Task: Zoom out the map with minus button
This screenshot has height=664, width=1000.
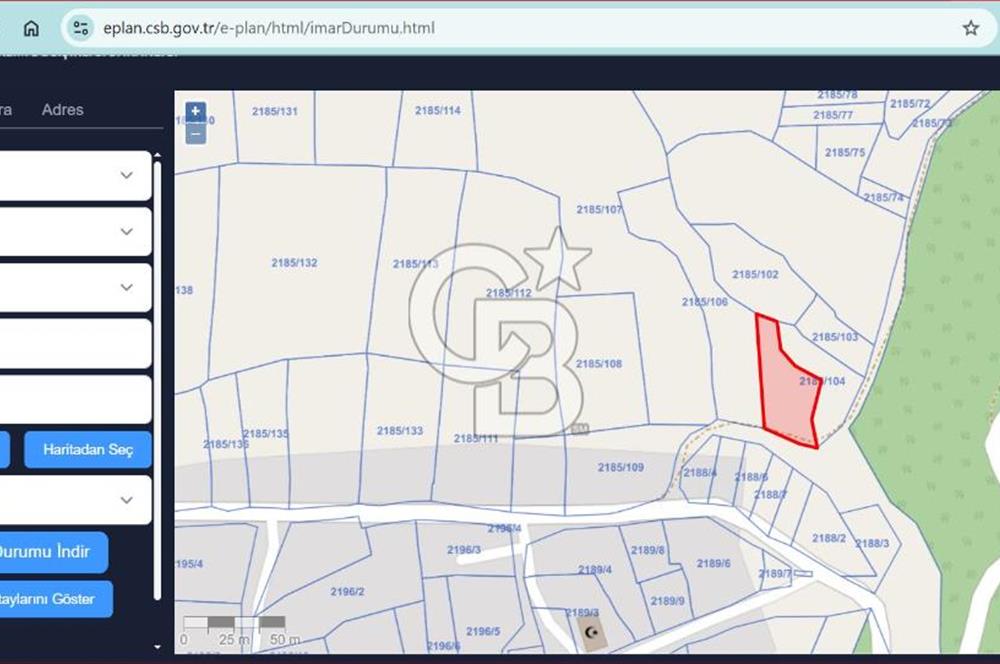Action: 196,133
